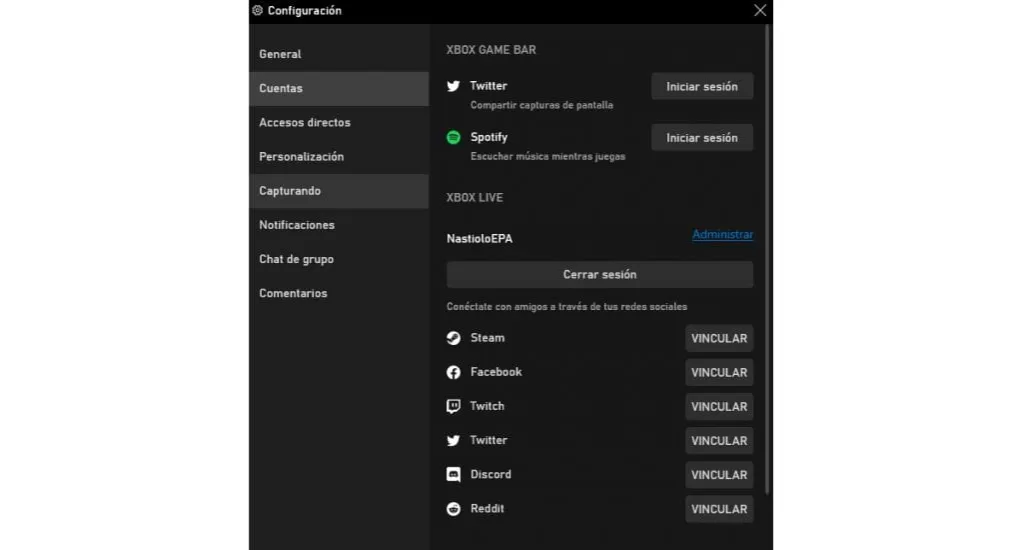Click 'Conéctate con amigos' description text

[567, 307]
